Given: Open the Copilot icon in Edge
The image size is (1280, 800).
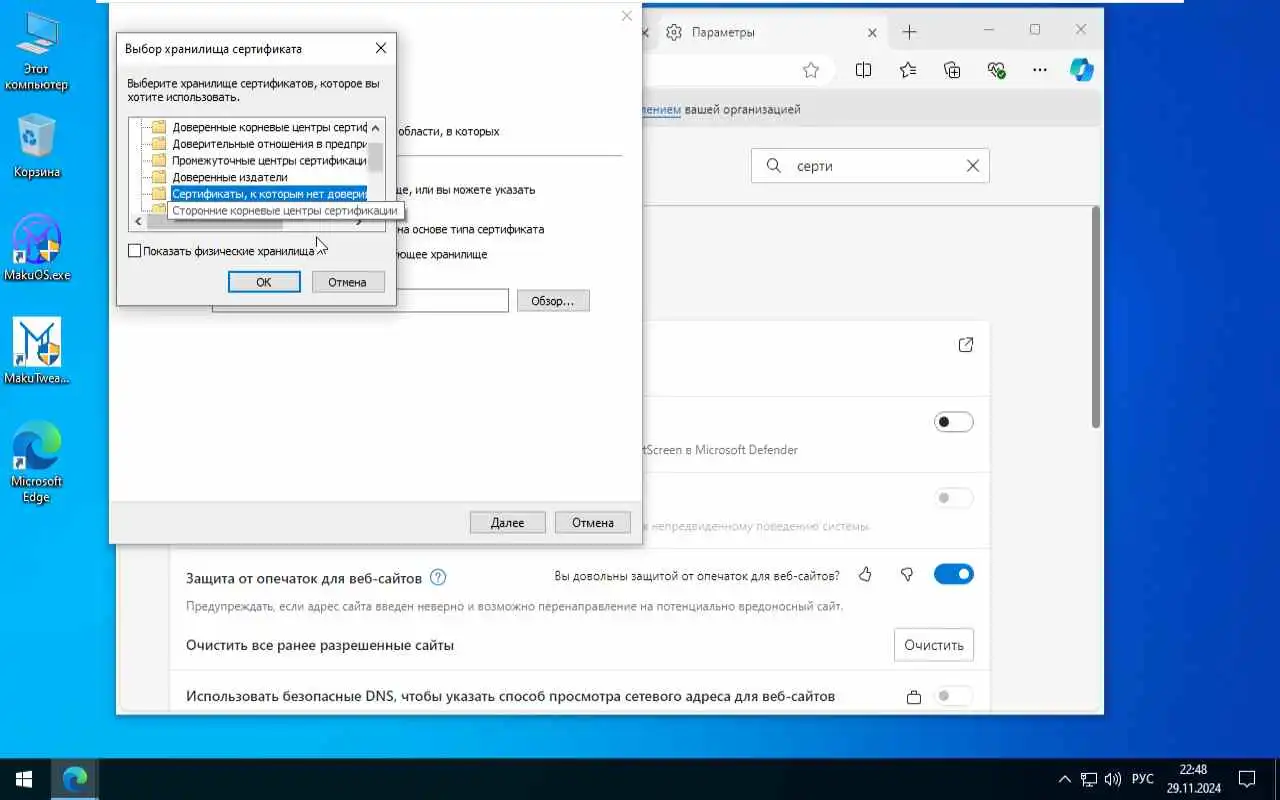Looking at the screenshot, I should [x=1081, y=70].
